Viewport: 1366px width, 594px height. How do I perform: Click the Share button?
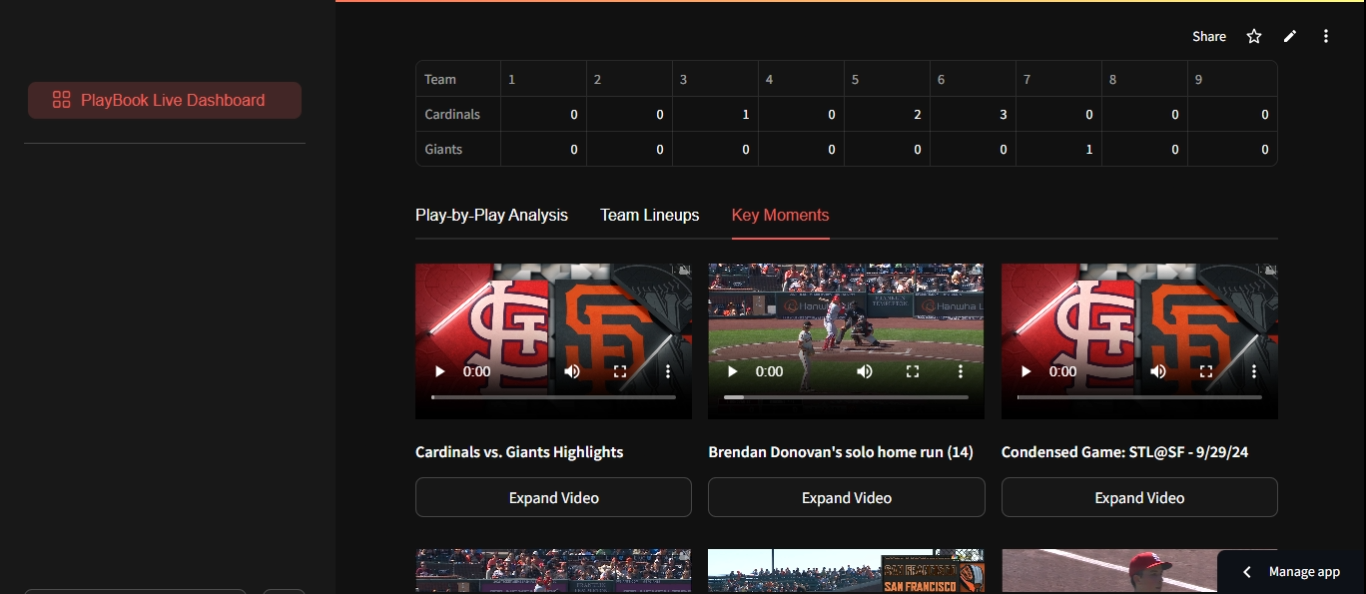1209,36
